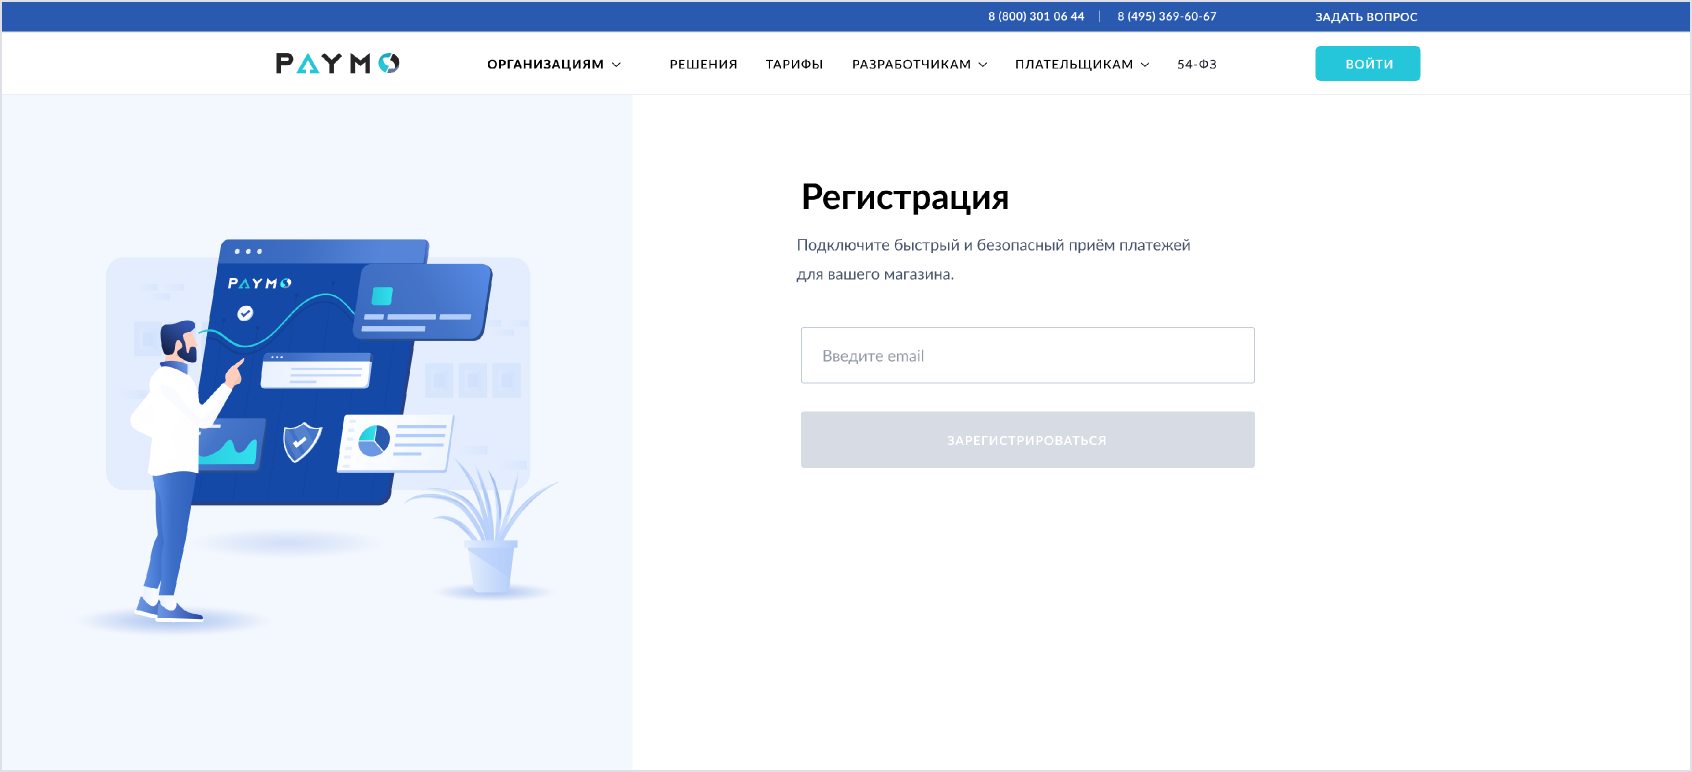Click the PAYMO logo in the header

click(337, 64)
